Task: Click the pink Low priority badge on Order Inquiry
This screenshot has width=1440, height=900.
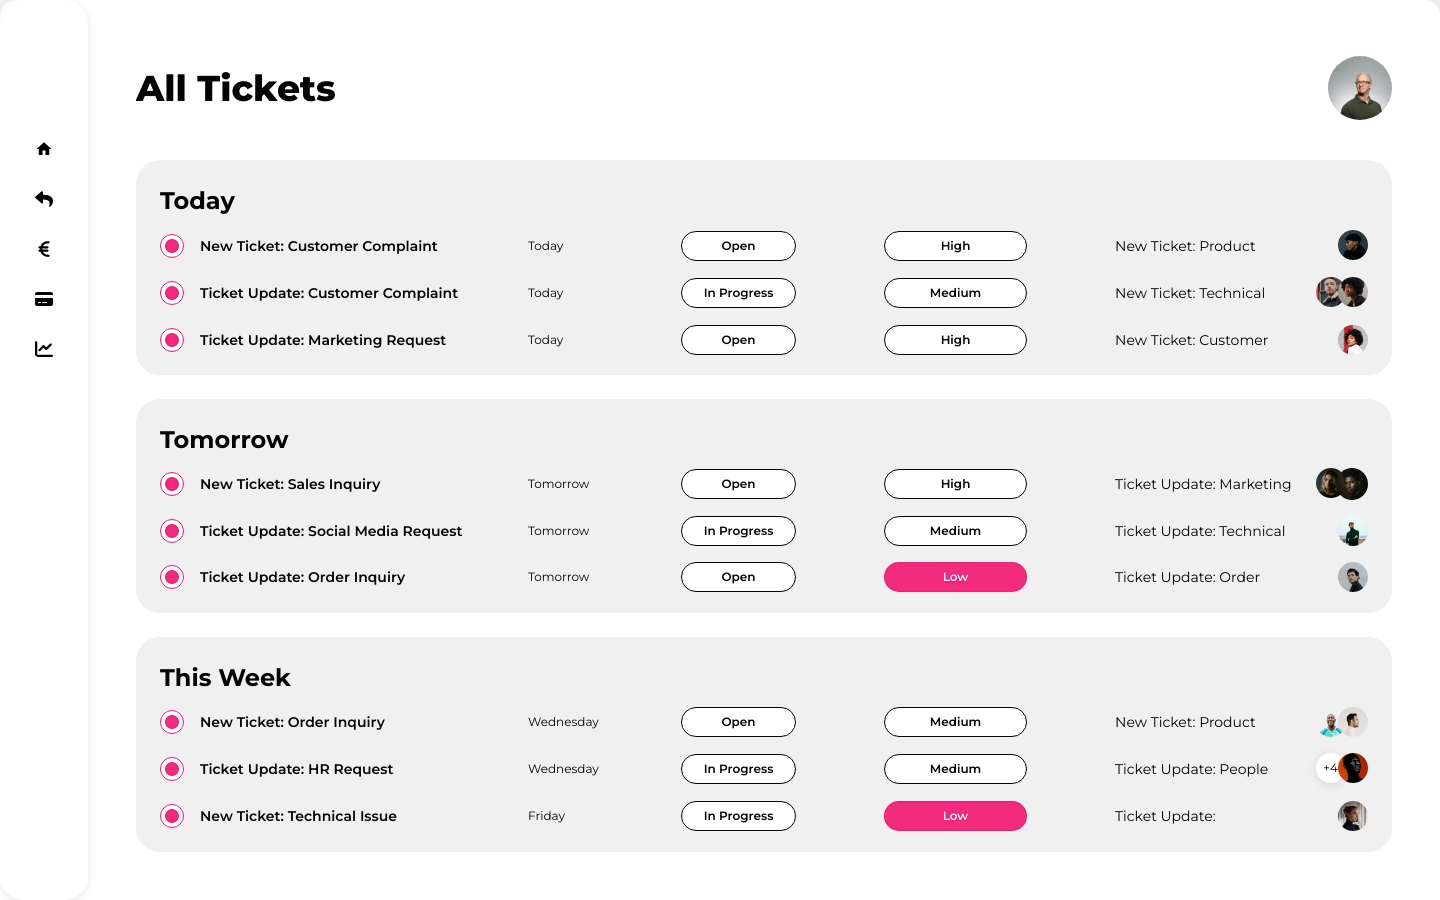Action: click(955, 577)
